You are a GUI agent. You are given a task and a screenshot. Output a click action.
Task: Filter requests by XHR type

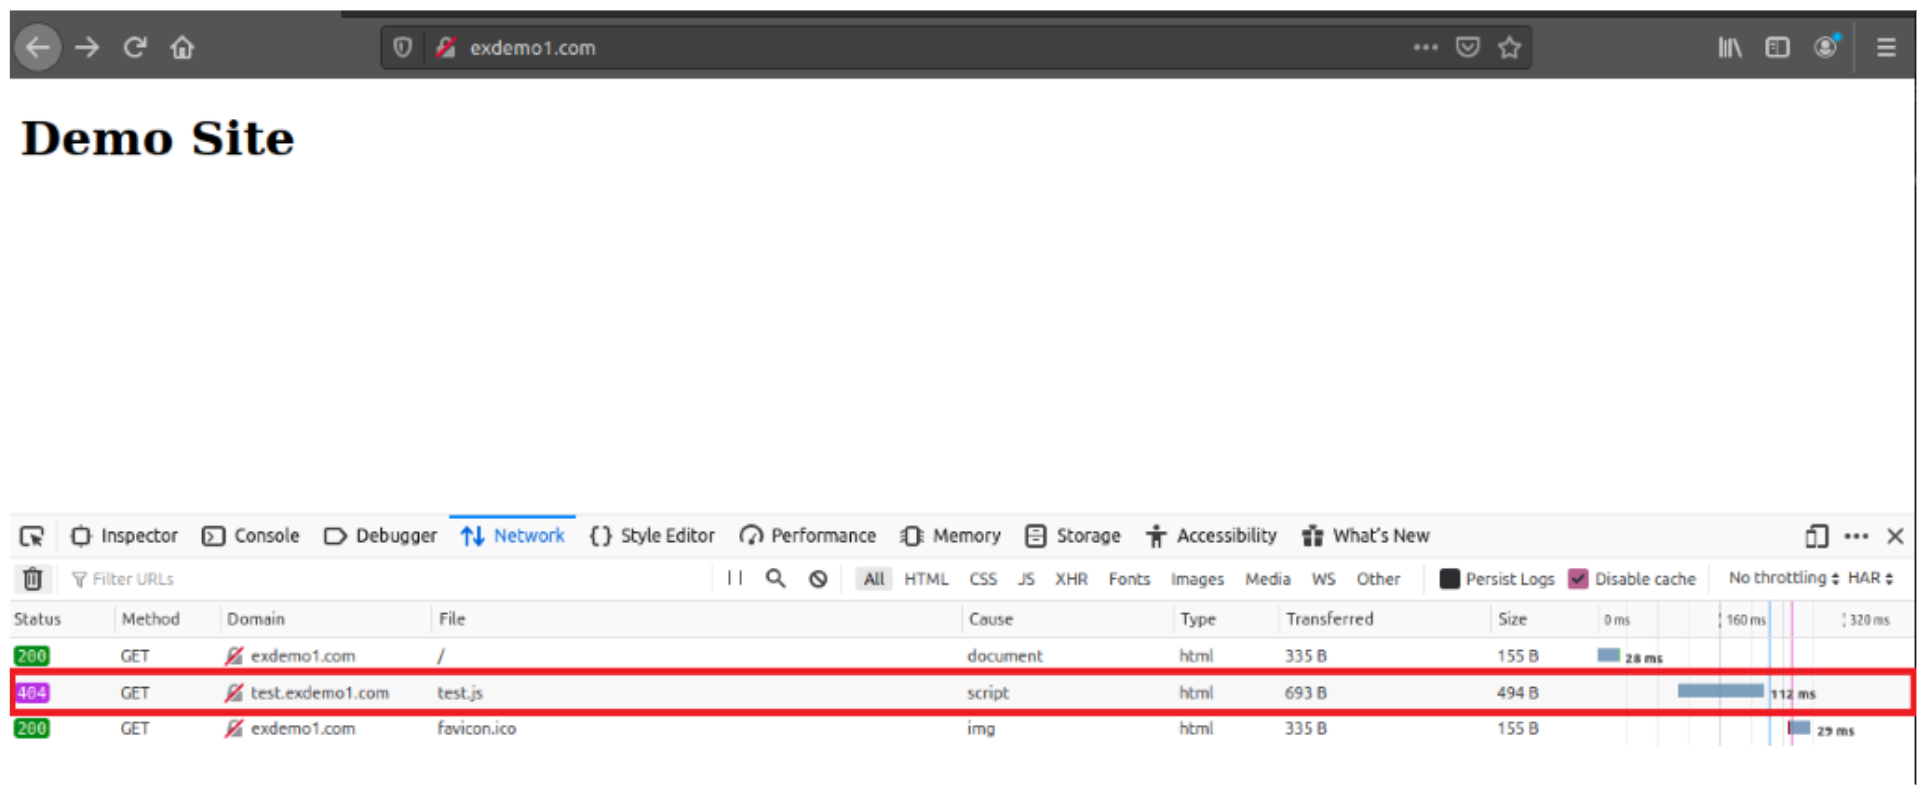point(1070,579)
